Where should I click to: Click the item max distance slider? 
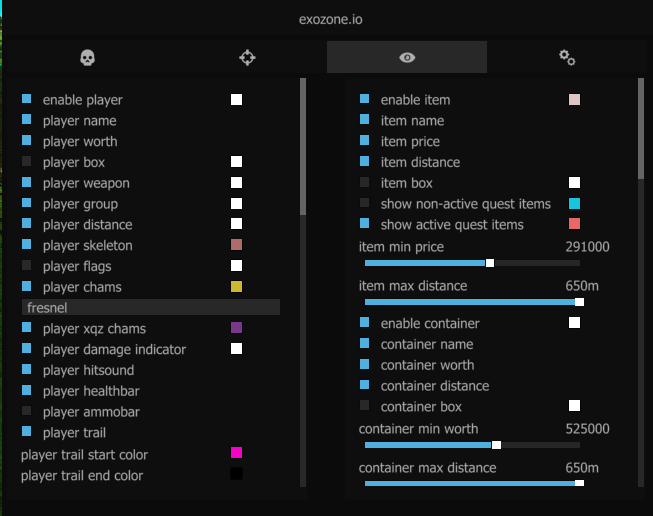(579, 301)
